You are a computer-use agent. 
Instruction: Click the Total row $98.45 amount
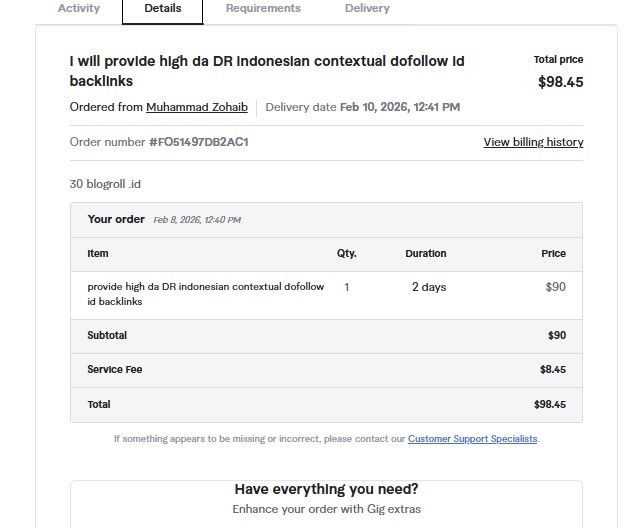[x=549, y=405]
